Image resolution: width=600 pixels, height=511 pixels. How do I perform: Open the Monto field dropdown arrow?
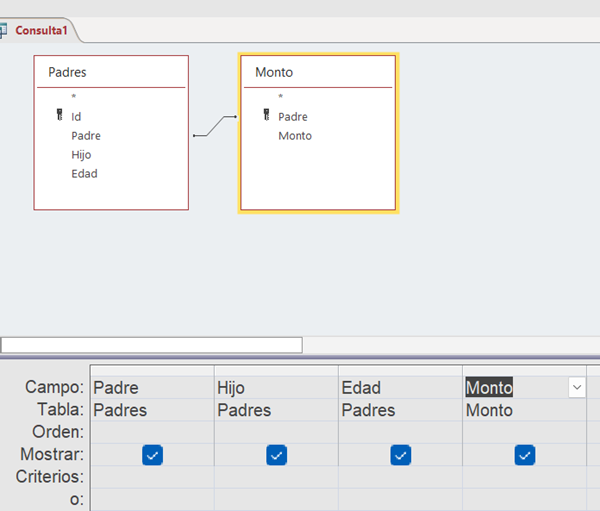point(576,388)
